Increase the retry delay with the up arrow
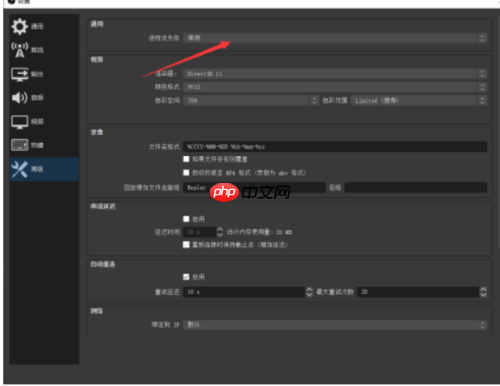 (309, 289)
